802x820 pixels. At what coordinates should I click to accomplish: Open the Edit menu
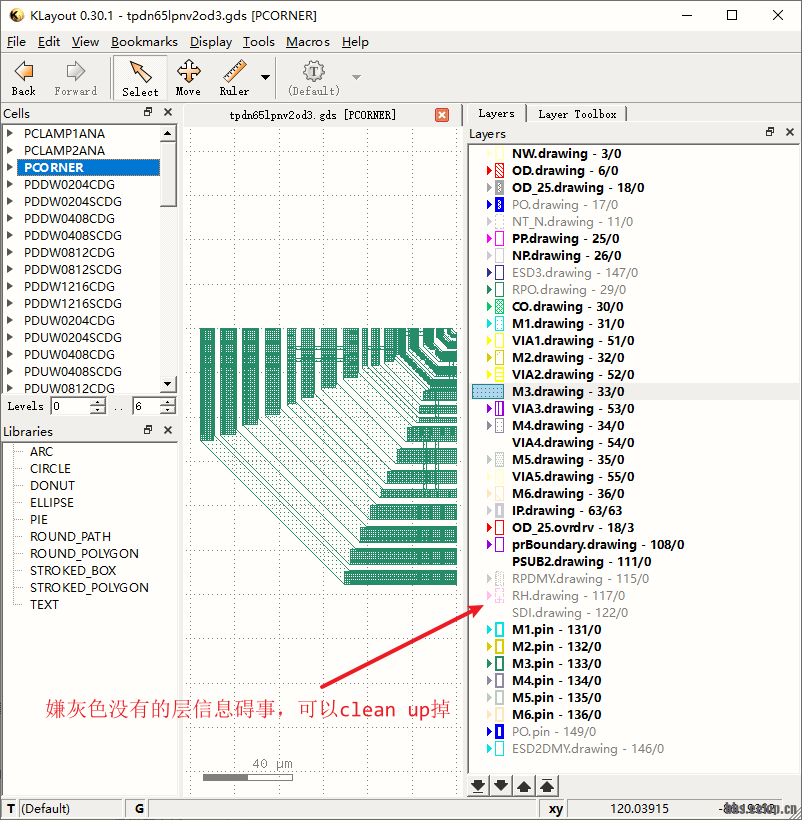49,42
